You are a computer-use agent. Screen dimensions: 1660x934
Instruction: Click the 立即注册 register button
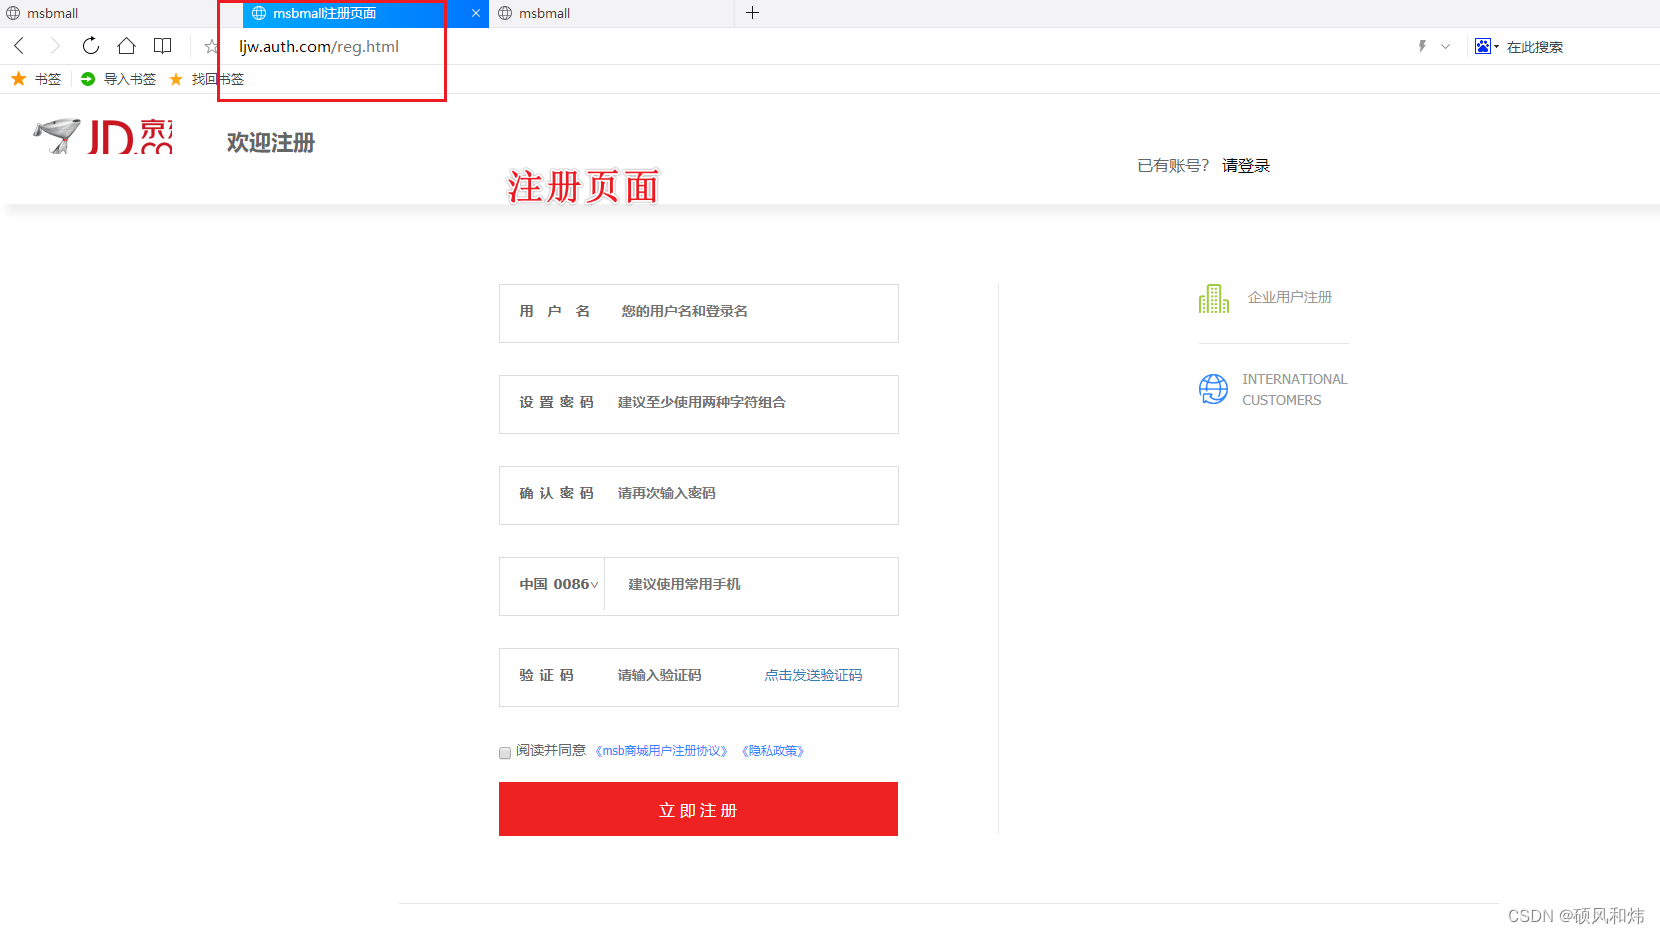tap(697, 809)
